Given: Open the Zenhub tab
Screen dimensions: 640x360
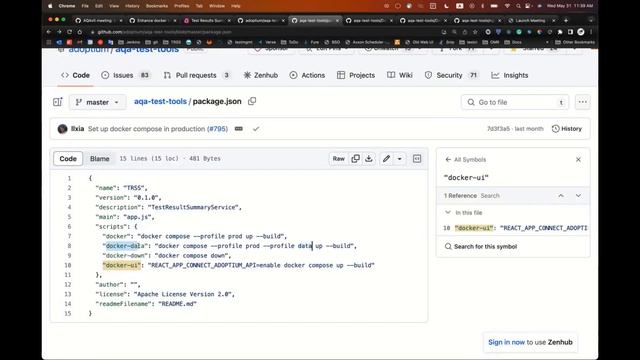Looking at the screenshot, I should [x=260, y=75].
